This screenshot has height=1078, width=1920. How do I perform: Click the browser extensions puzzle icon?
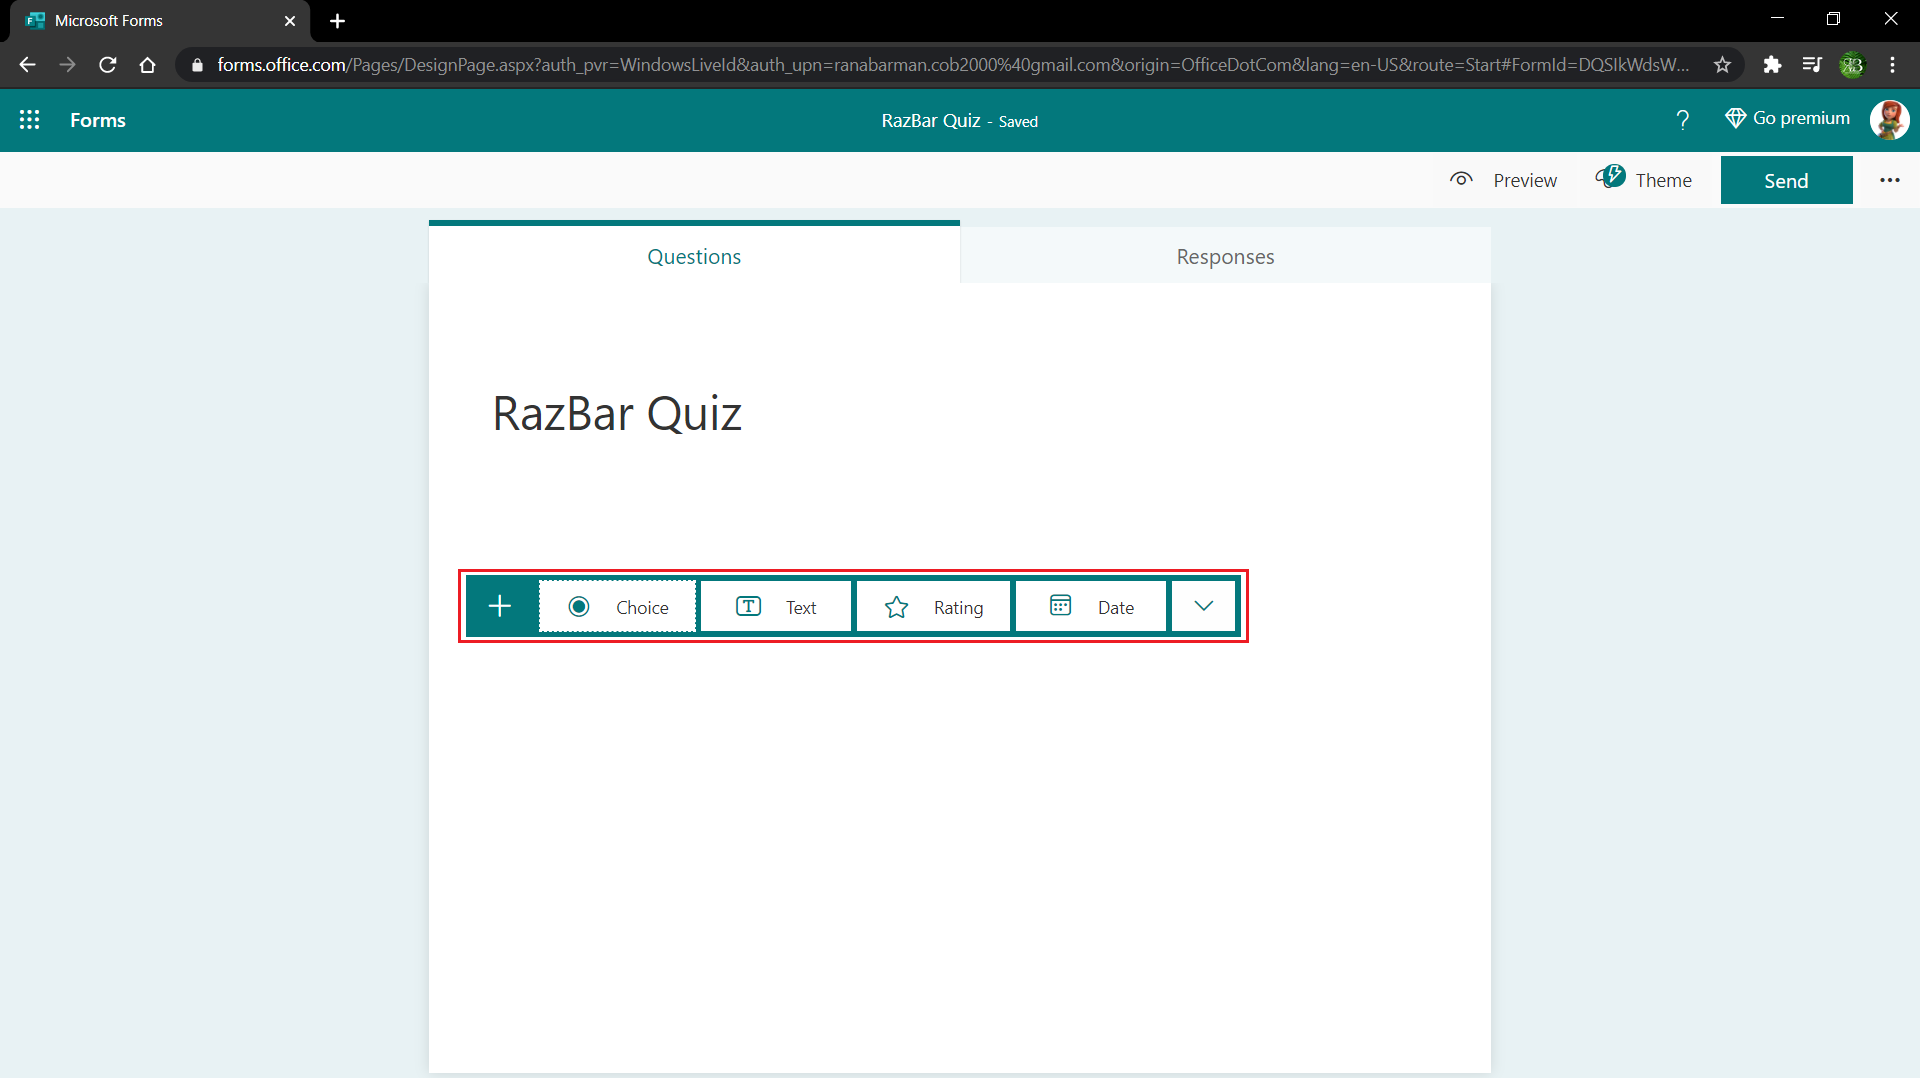pyautogui.click(x=1773, y=64)
